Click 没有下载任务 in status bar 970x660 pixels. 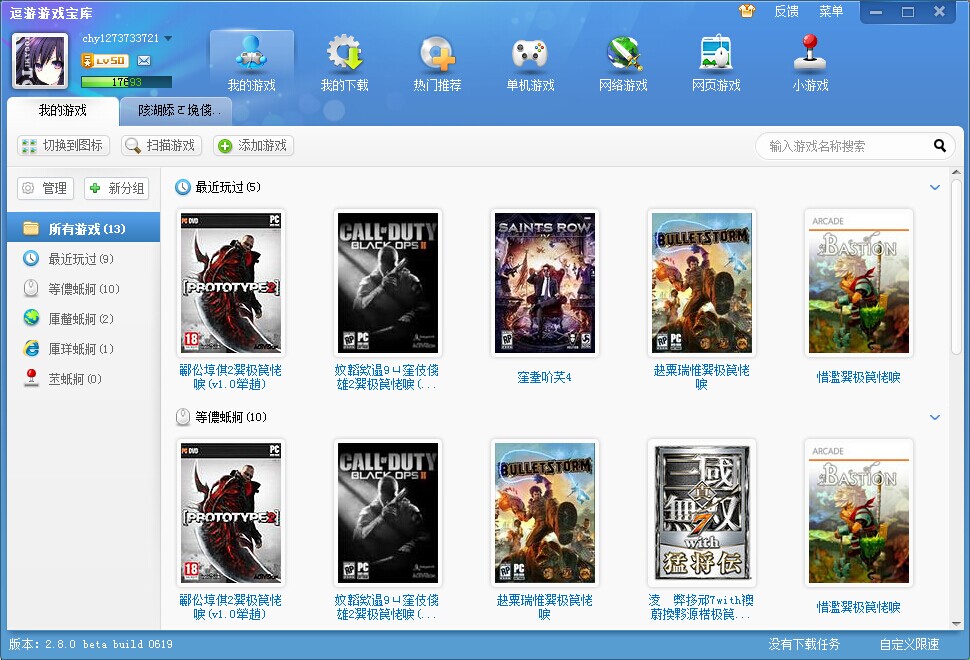804,645
